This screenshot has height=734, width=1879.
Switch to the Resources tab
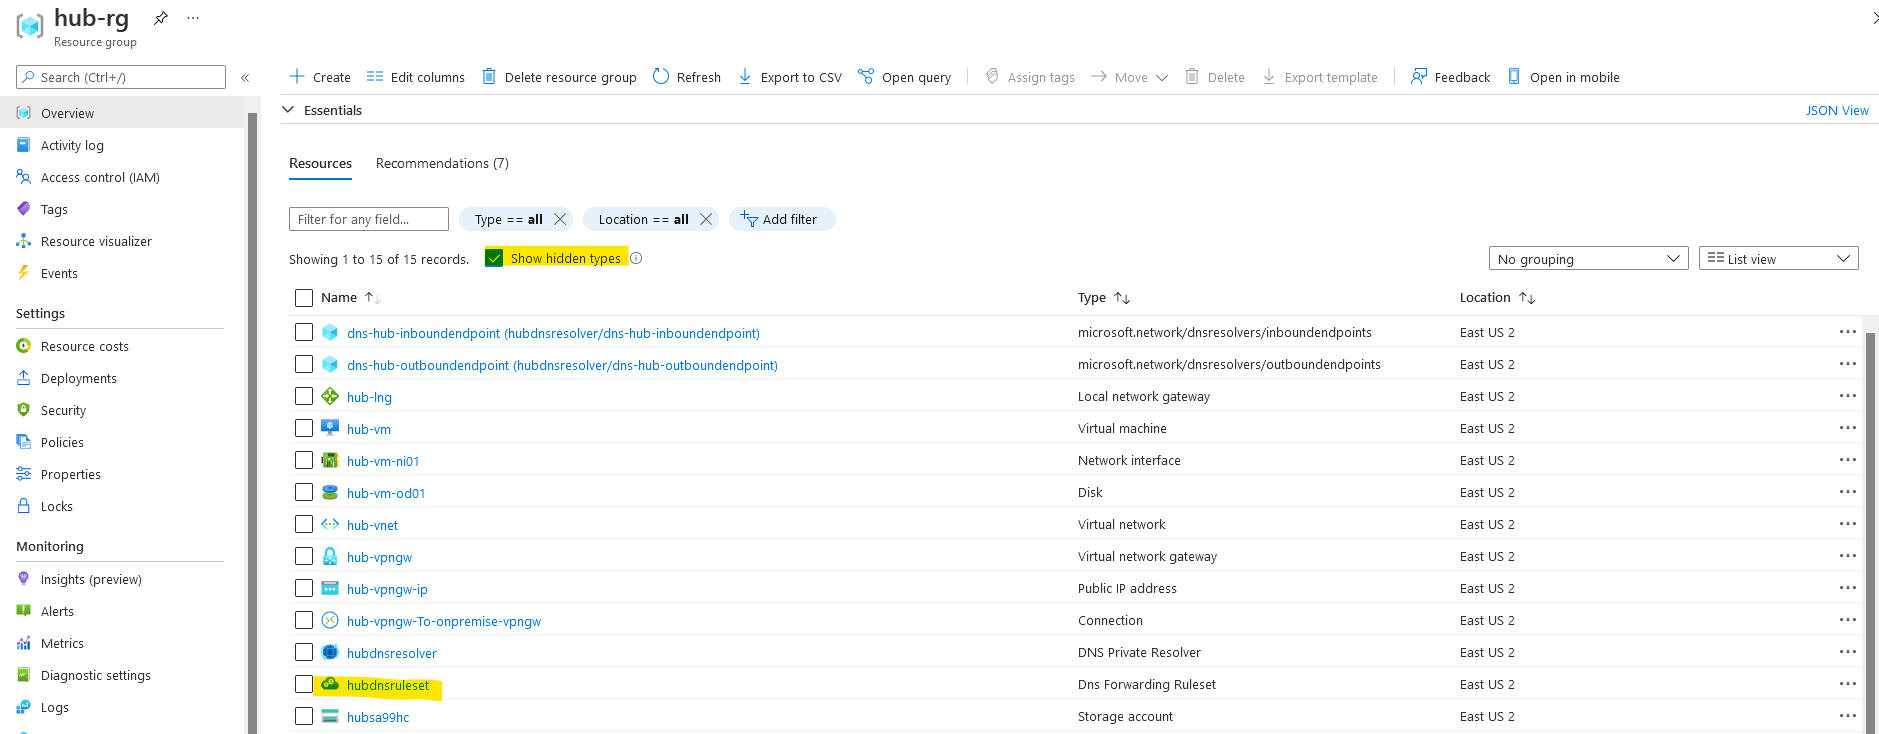click(x=320, y=163)
